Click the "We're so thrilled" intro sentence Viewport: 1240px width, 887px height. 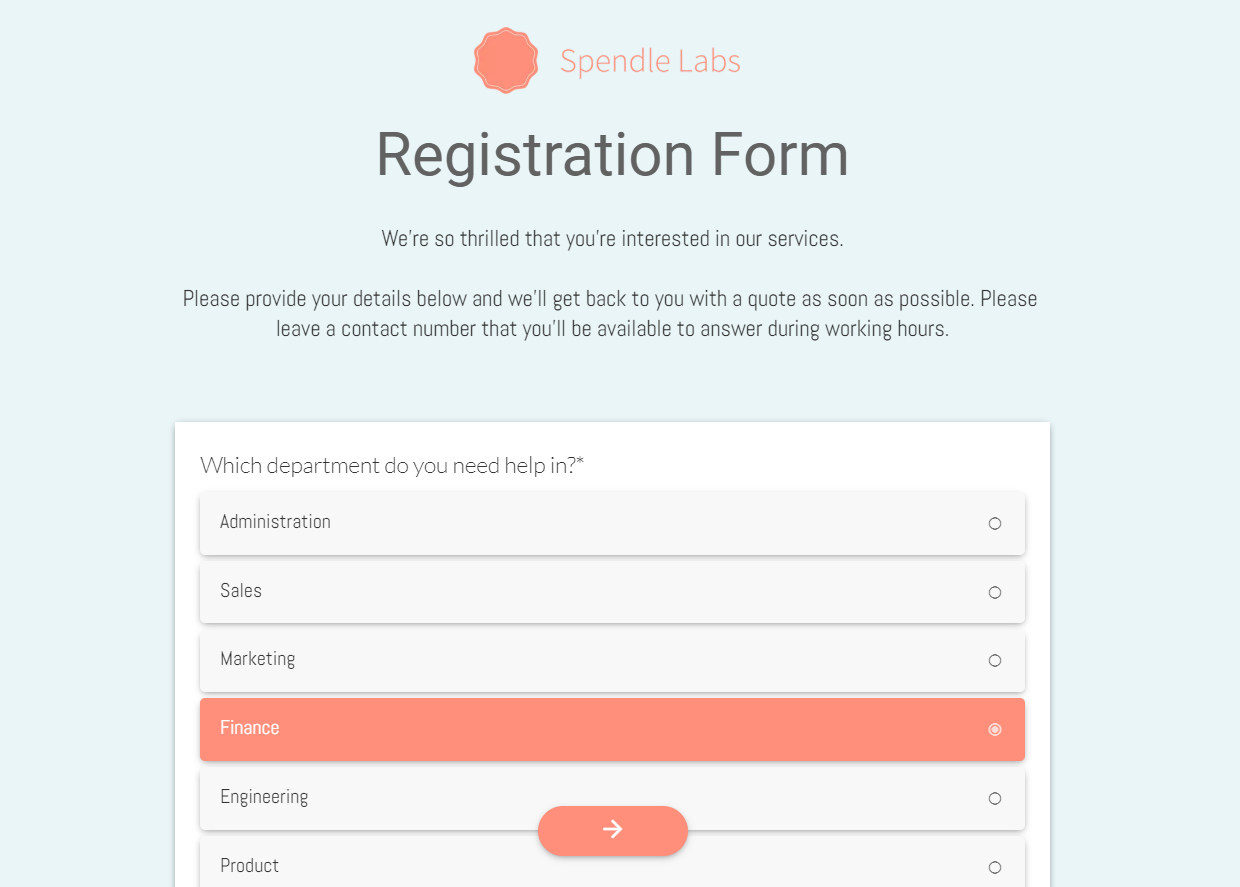[612, 239]
